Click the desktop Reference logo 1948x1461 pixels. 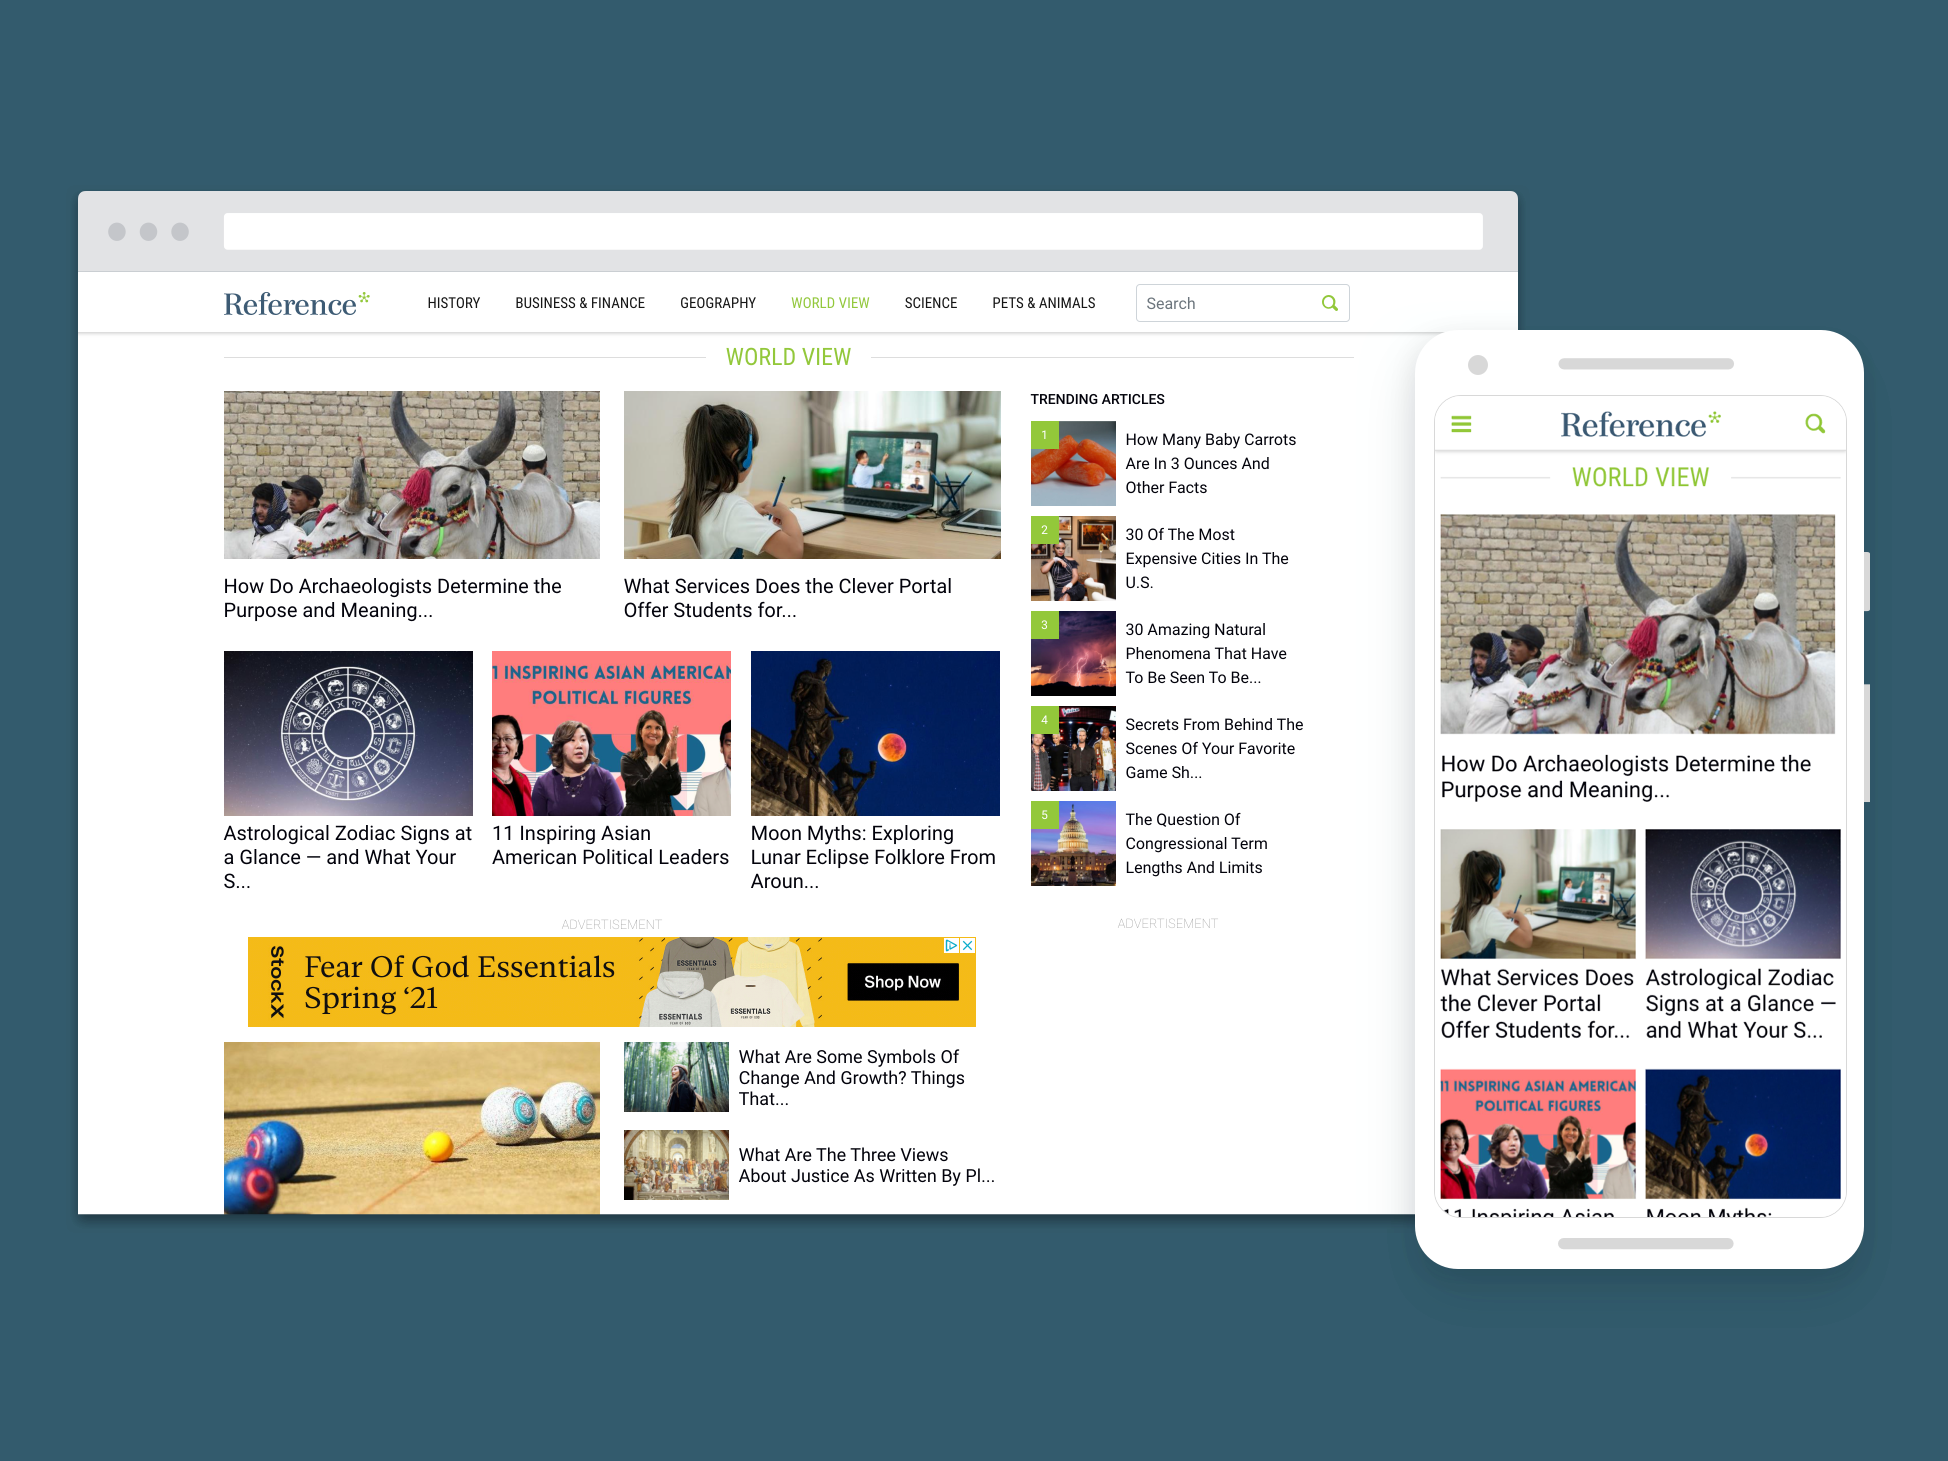point(296,303)
